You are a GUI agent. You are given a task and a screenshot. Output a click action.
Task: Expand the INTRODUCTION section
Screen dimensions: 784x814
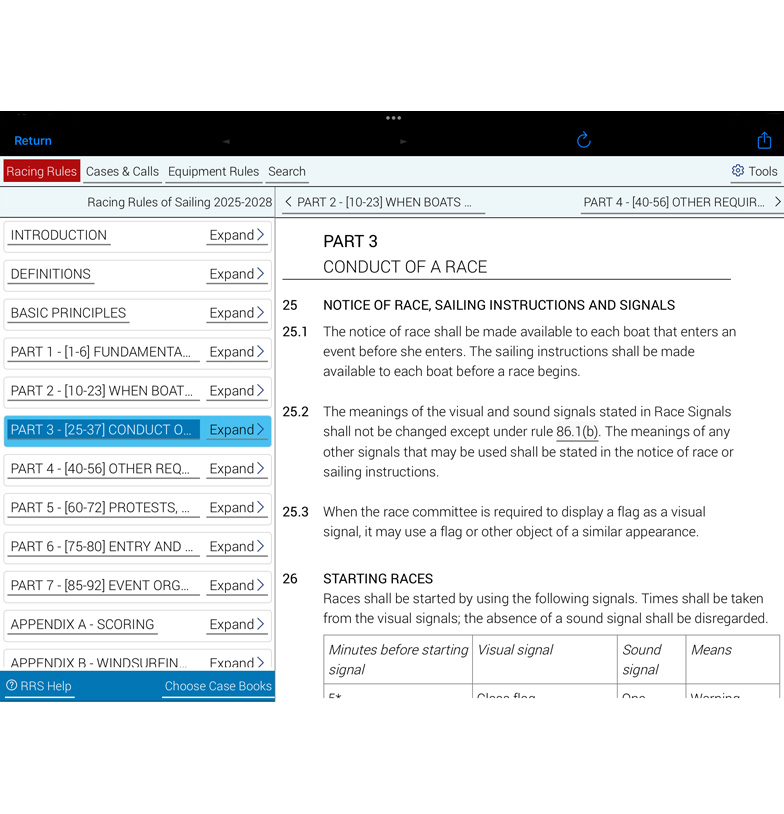(x=237, y=235)
